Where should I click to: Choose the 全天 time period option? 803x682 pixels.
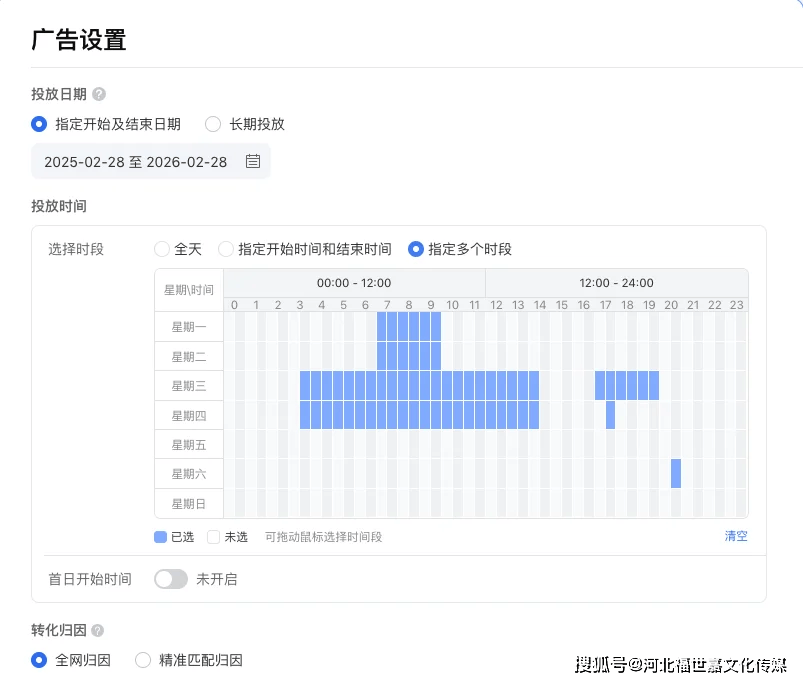[x=162, y=249]
